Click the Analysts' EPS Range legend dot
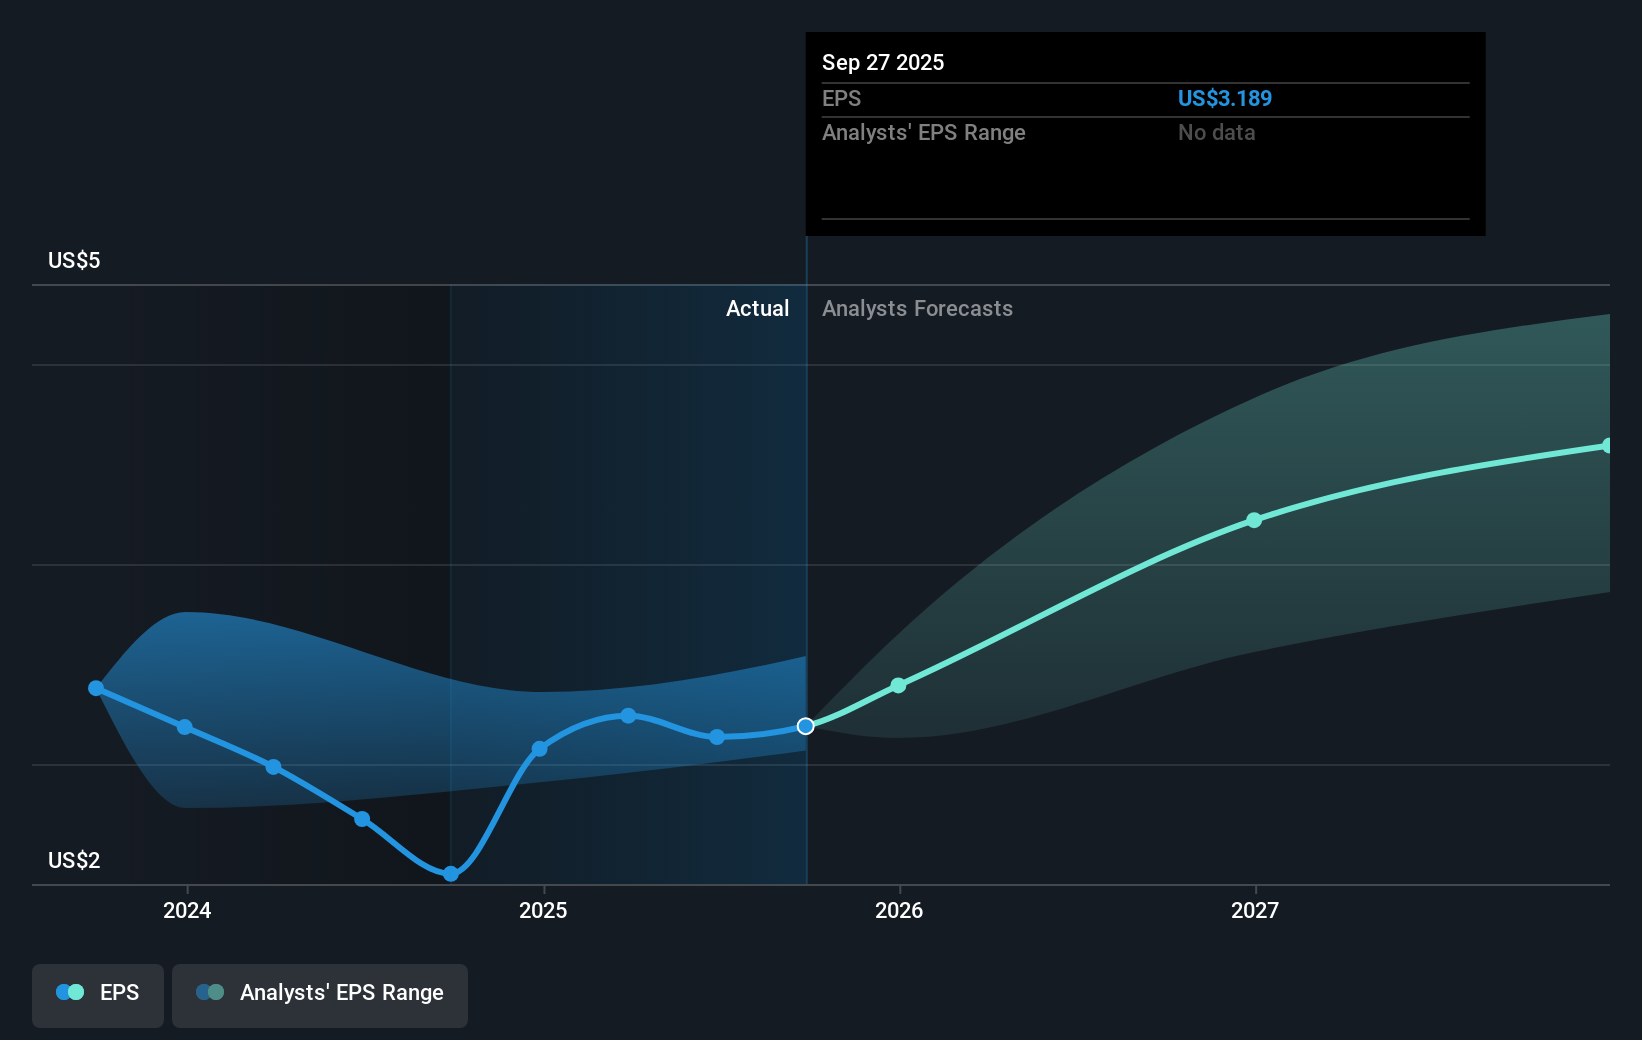The height and width of the screenshot is (1040, 1642). point(210,992)
